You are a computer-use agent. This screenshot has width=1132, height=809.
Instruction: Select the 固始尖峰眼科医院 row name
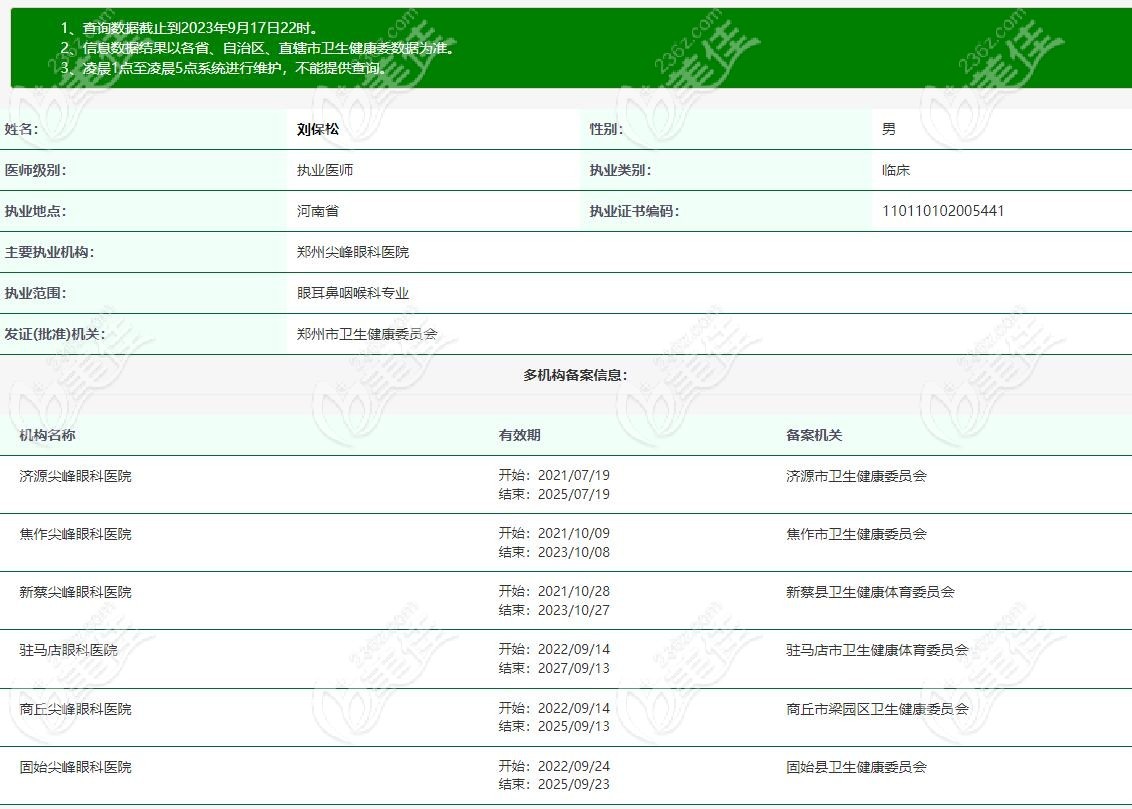tap(76, 767)
